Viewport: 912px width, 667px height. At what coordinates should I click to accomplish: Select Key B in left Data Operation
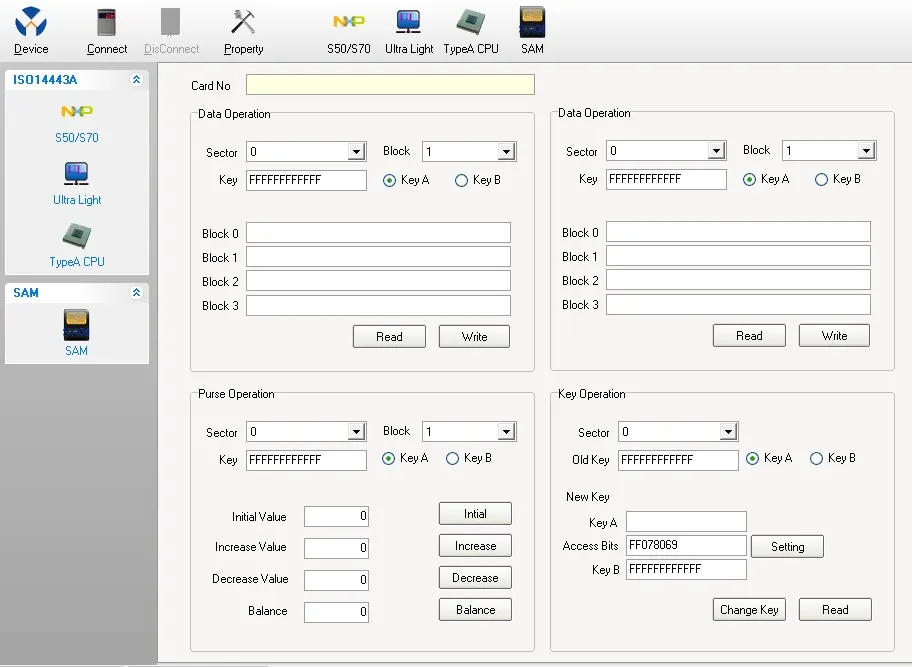462,181
